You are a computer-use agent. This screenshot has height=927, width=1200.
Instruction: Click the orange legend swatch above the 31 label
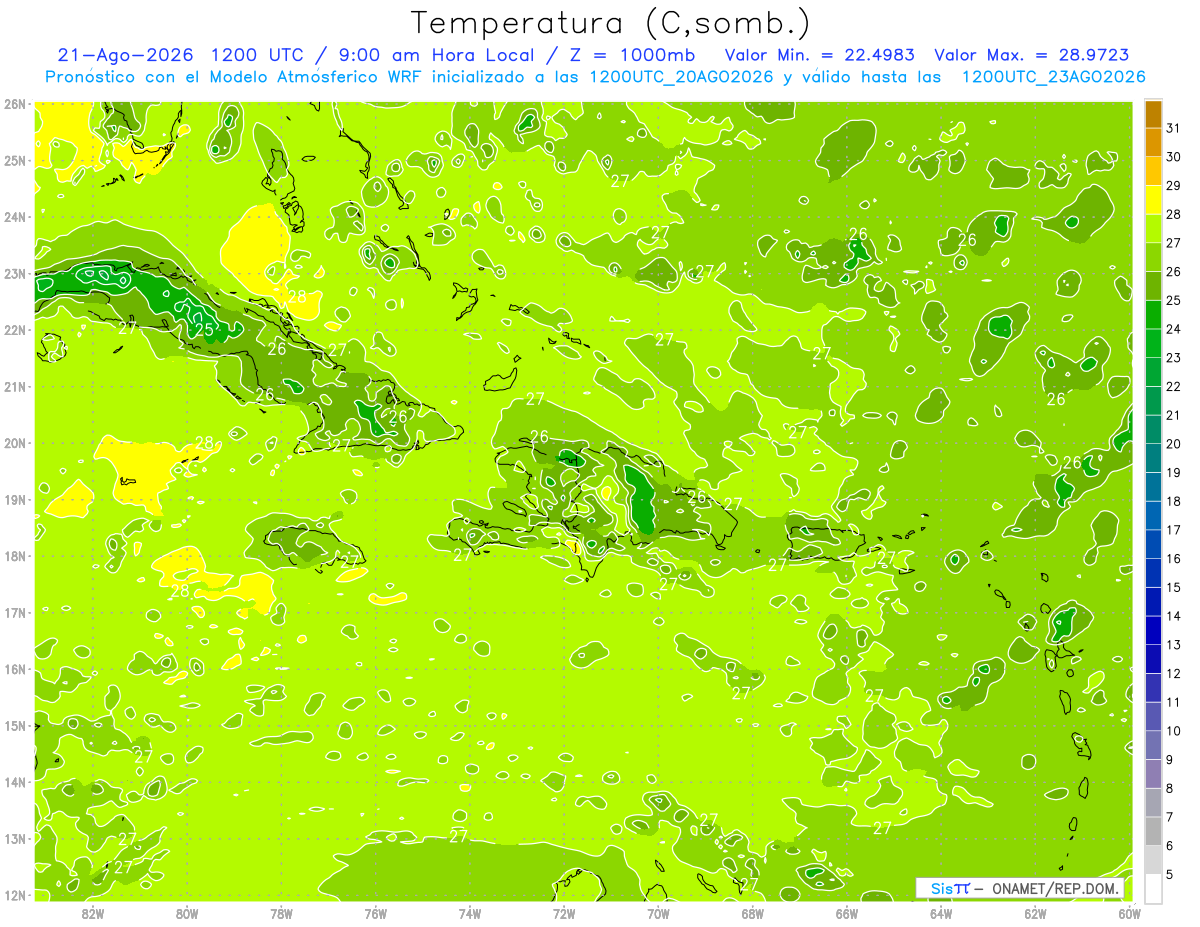pos(1153,114)
